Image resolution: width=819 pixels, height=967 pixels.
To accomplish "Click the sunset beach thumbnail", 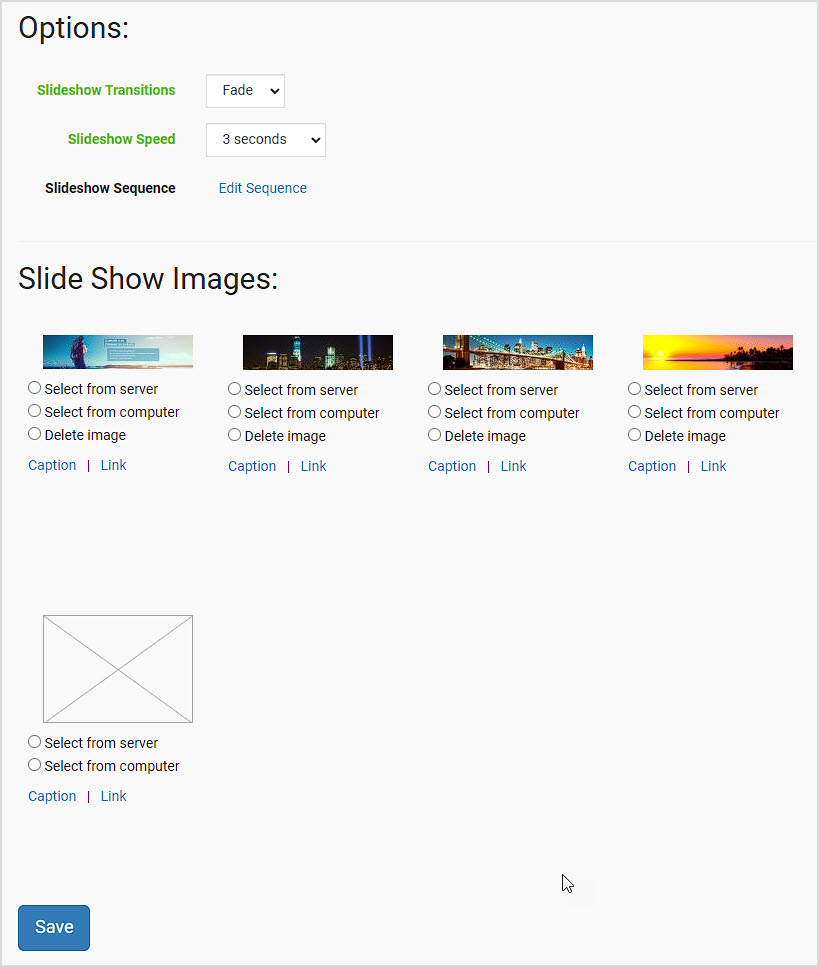I will [x=717, y=351].
